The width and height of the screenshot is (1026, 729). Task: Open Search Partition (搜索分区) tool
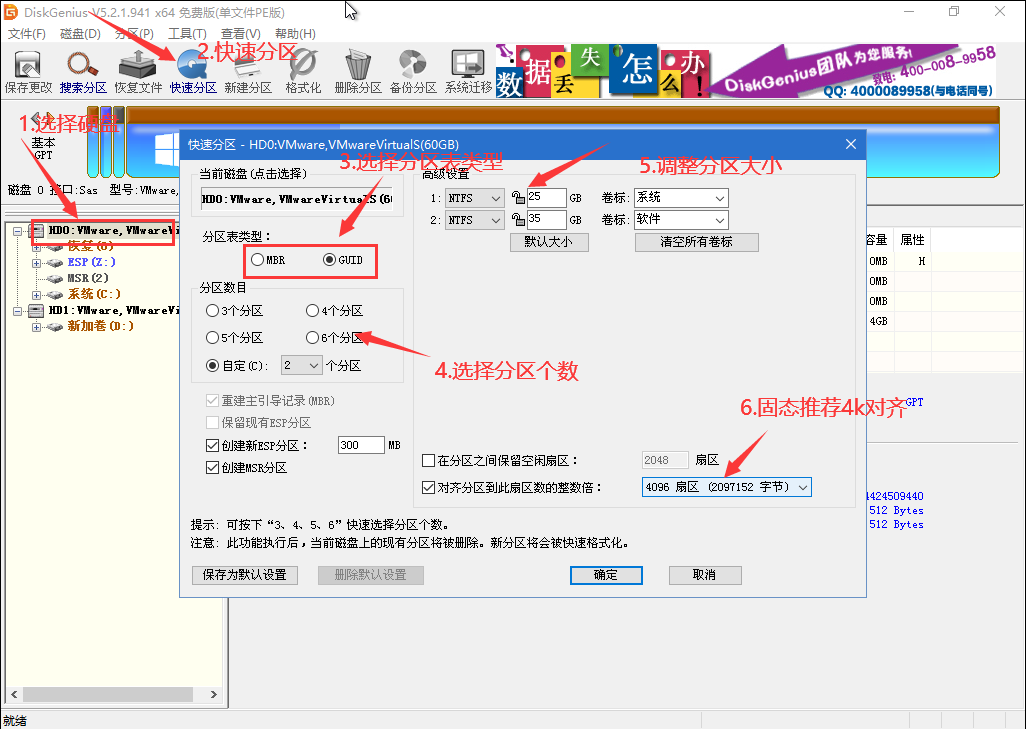pyautogui.click(x=82, y=73)
